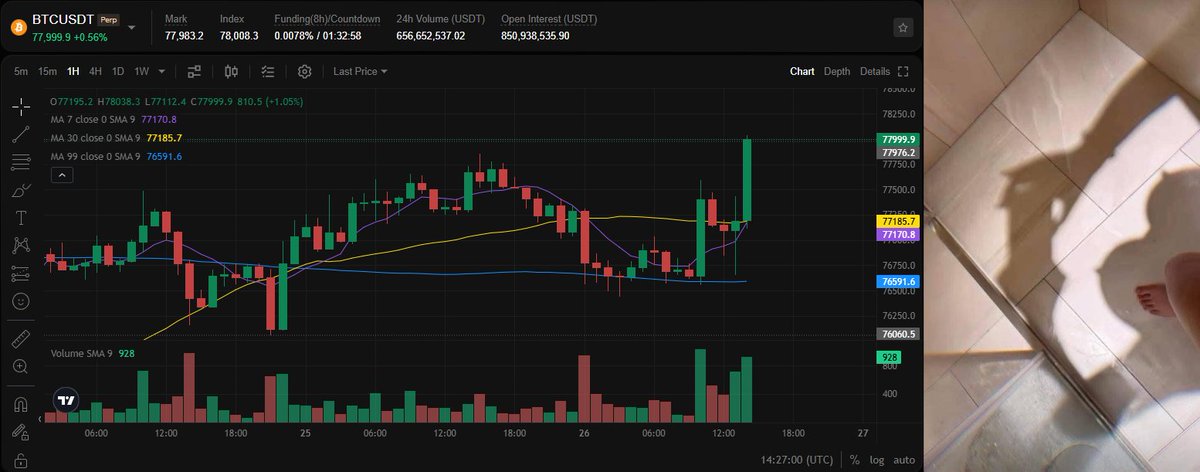Click the 928 volume axis label
This screenshot has width=1200, height=472.
887,357
